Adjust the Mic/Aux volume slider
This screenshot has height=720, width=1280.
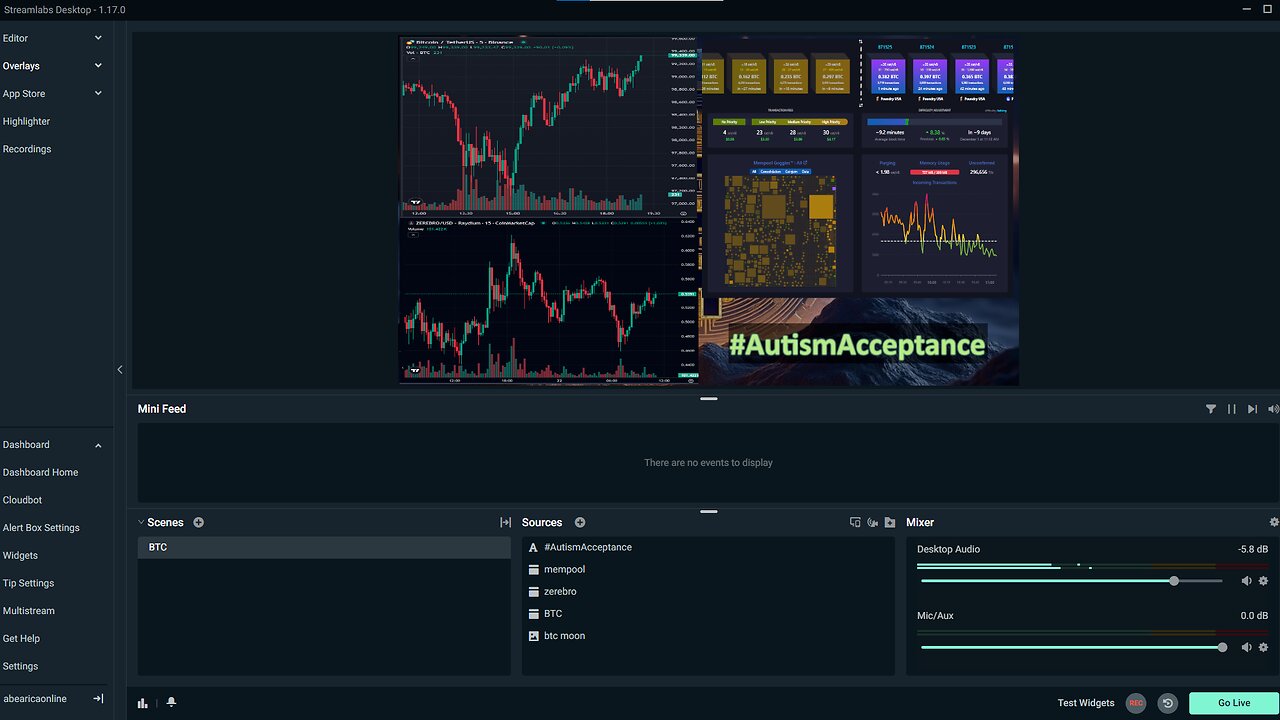[1071, 647]
